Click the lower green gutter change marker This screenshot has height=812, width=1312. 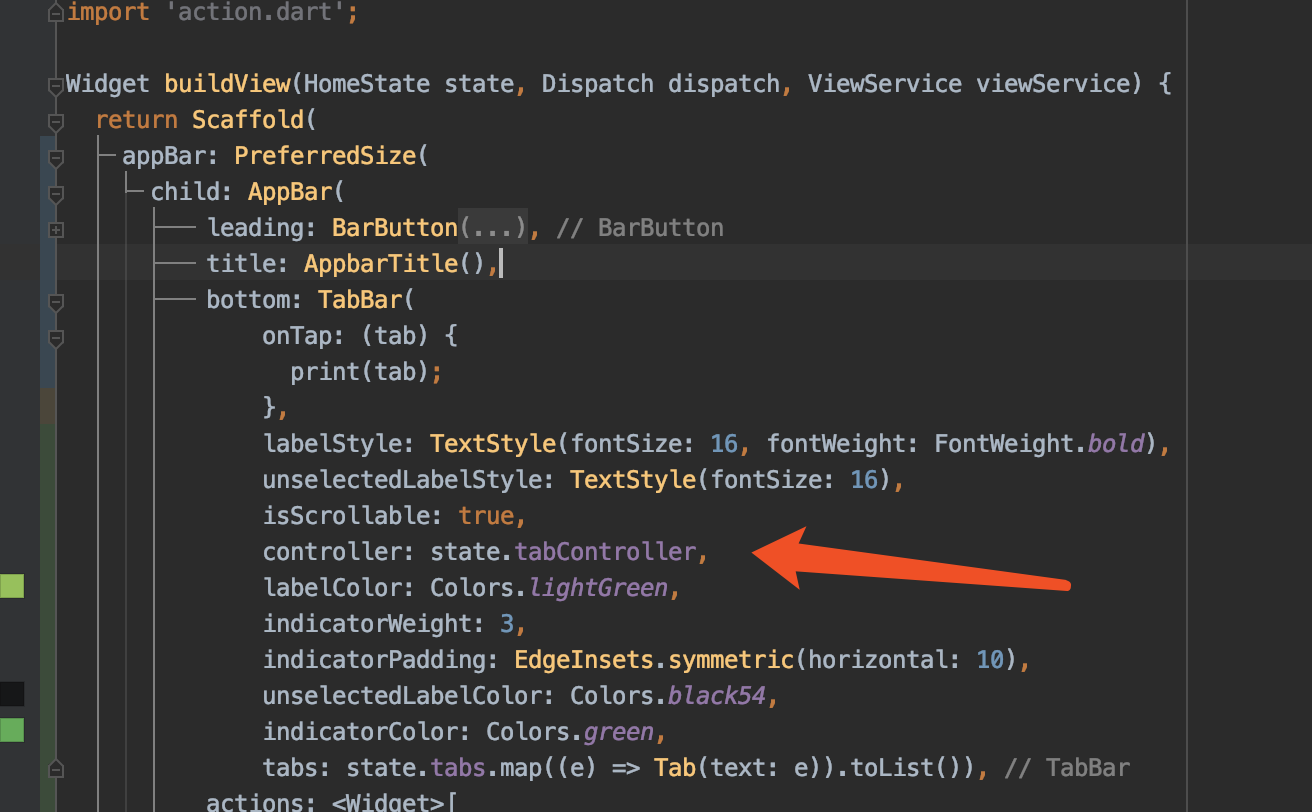[x=12, y=731]
